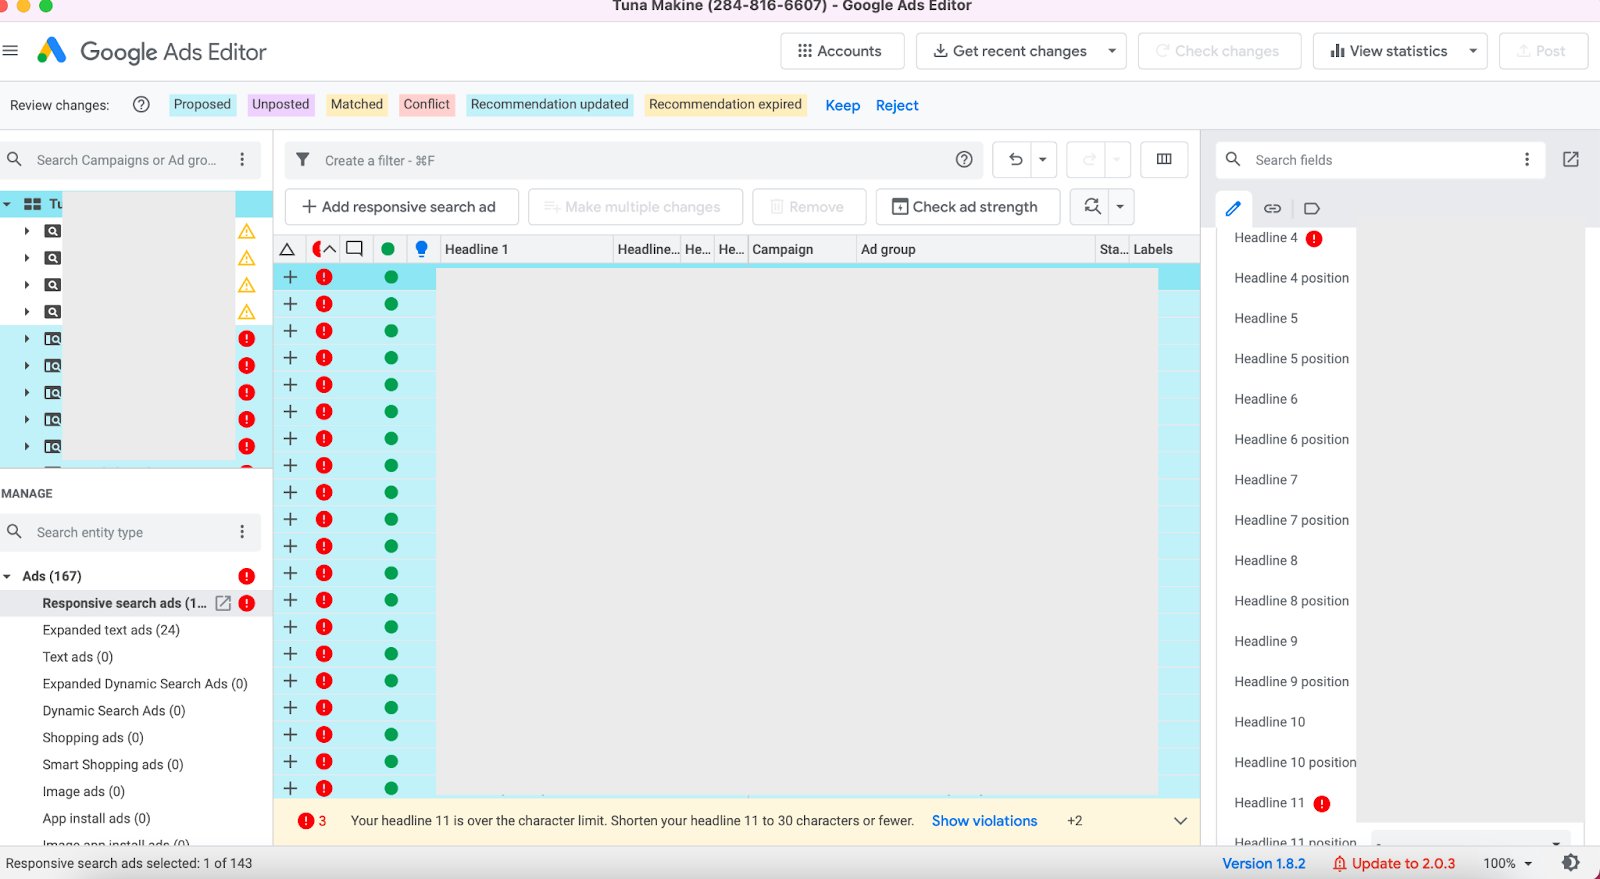Viewport: 1600px width, 879px height.
Task: Expand the error message bar chevron
Action: pos(1180,821)
